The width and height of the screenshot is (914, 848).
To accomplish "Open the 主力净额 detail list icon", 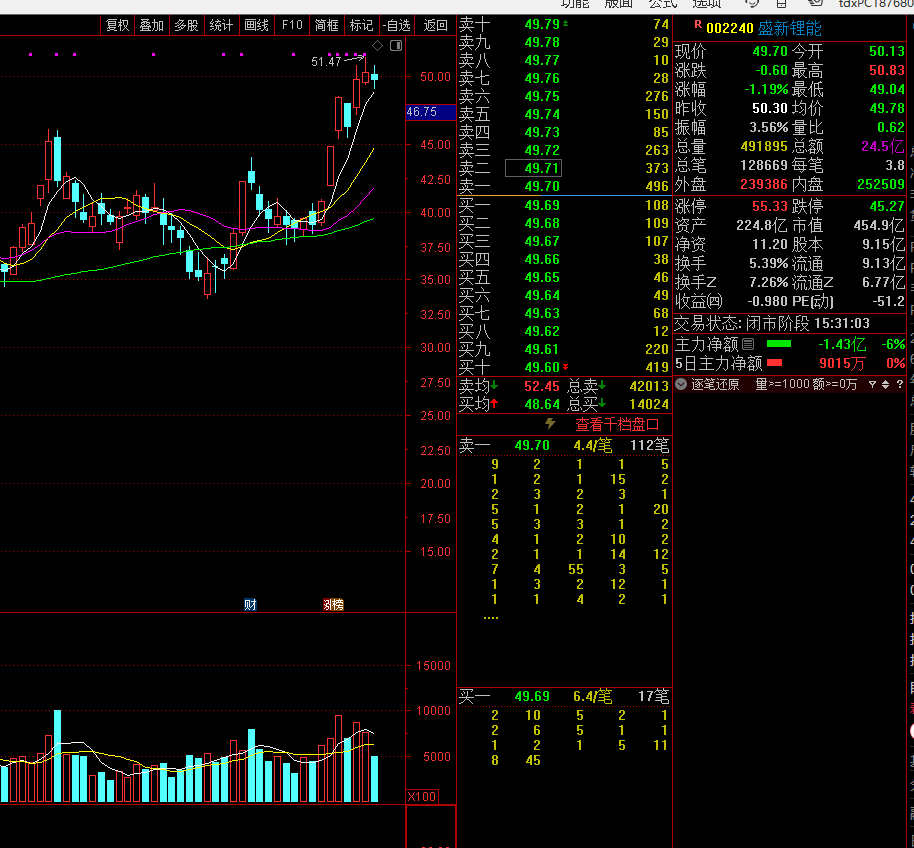I will [748, 344].
